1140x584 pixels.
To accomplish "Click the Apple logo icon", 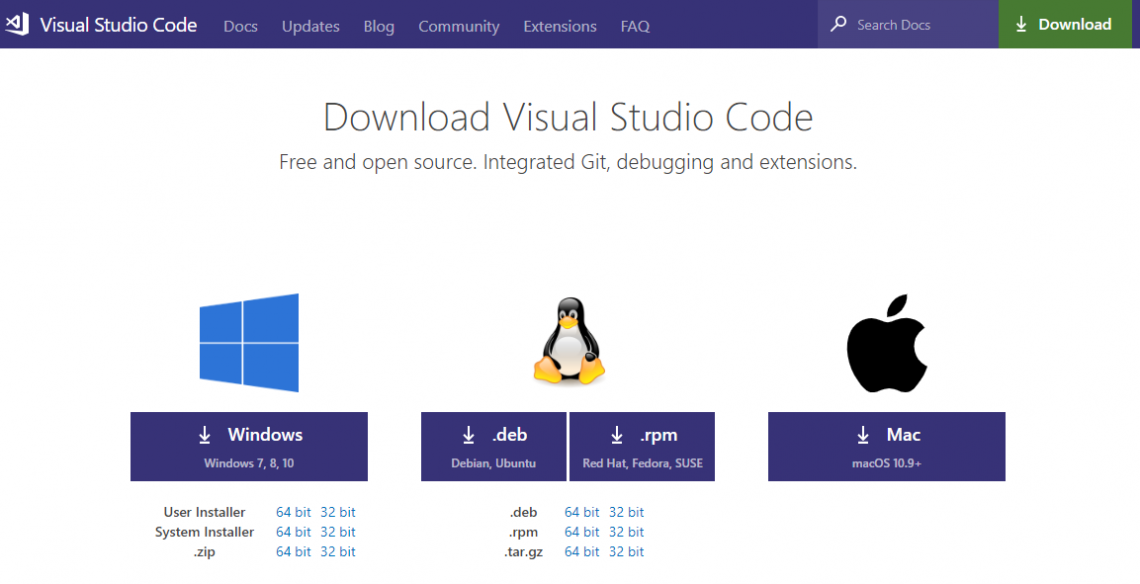I will 887,343.
